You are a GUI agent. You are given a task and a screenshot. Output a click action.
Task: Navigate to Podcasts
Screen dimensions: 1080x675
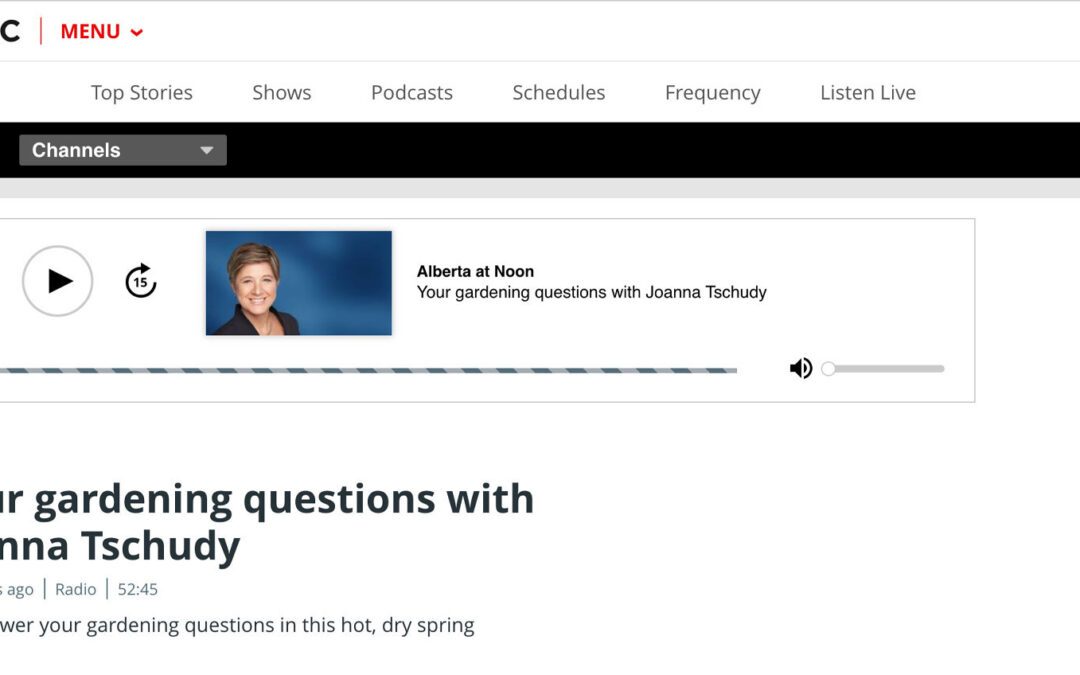click(411, 92)
